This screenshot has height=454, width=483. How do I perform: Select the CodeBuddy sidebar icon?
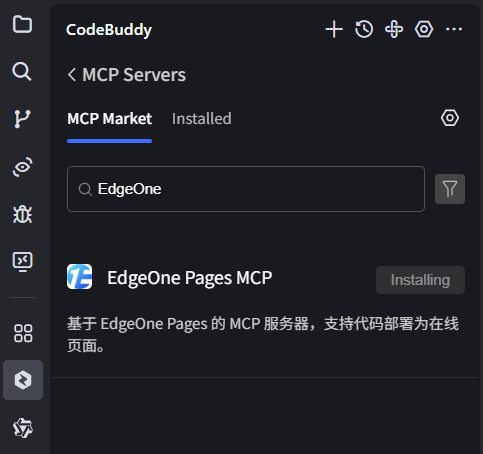coord(23,380)
